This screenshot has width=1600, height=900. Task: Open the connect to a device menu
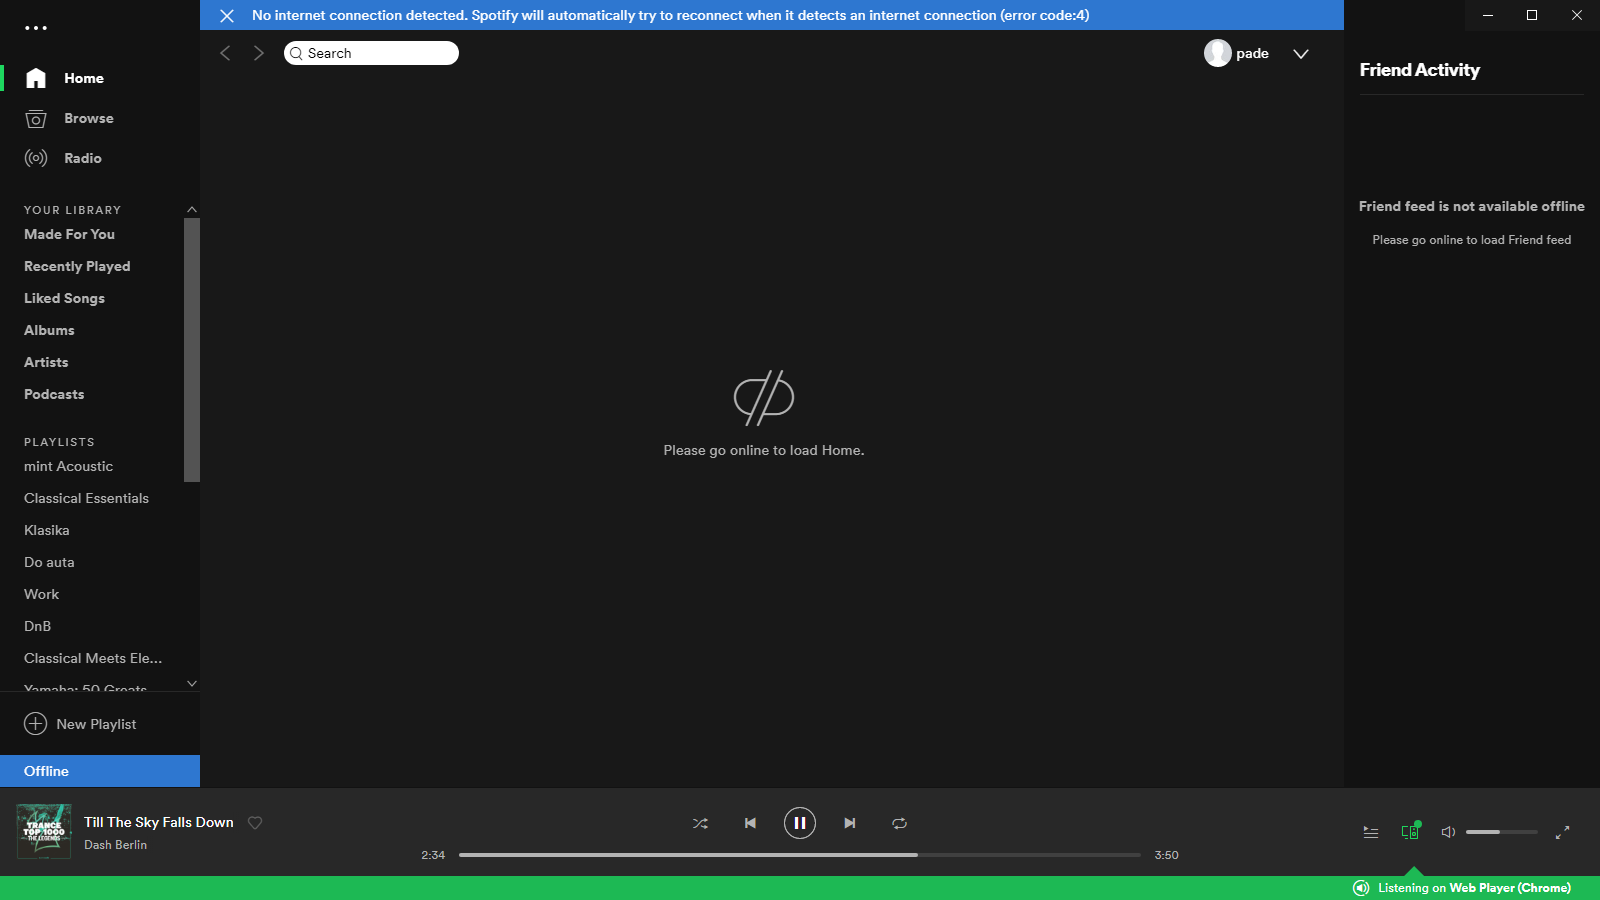(x=1410, y=831)
